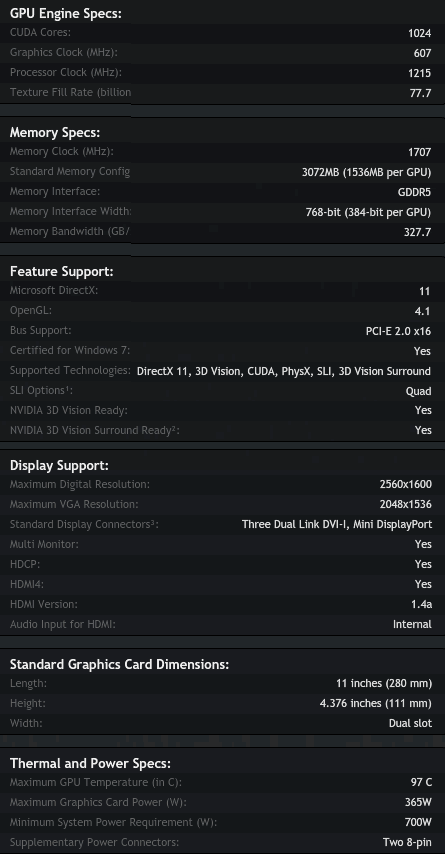Click NVIDIA 3D Vision Surround Ready label
Screen dimensions: 445x854
[95, 430]
